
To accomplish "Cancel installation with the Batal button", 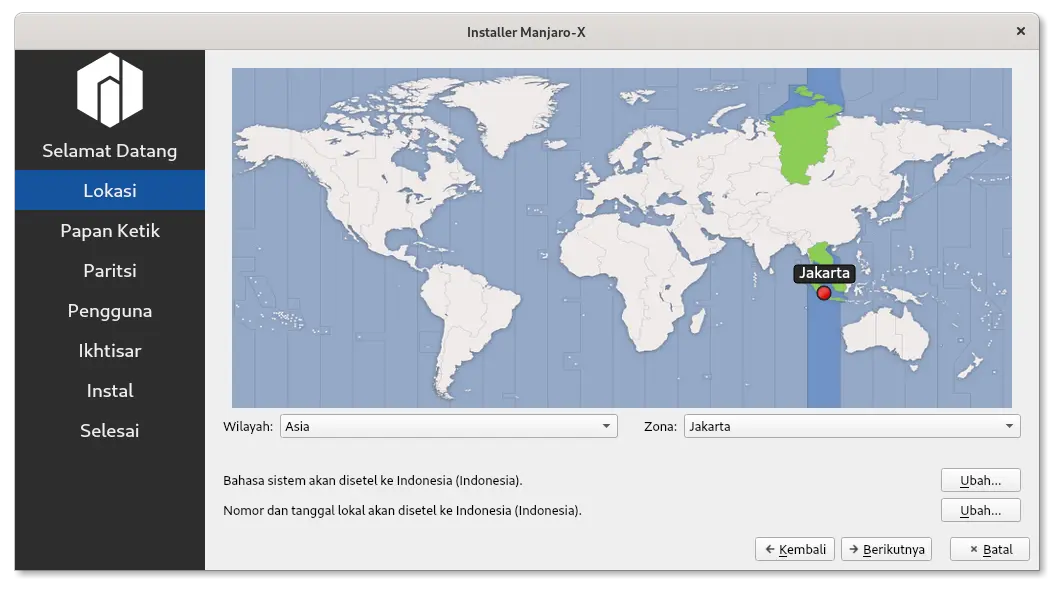I will click(990, 549).
